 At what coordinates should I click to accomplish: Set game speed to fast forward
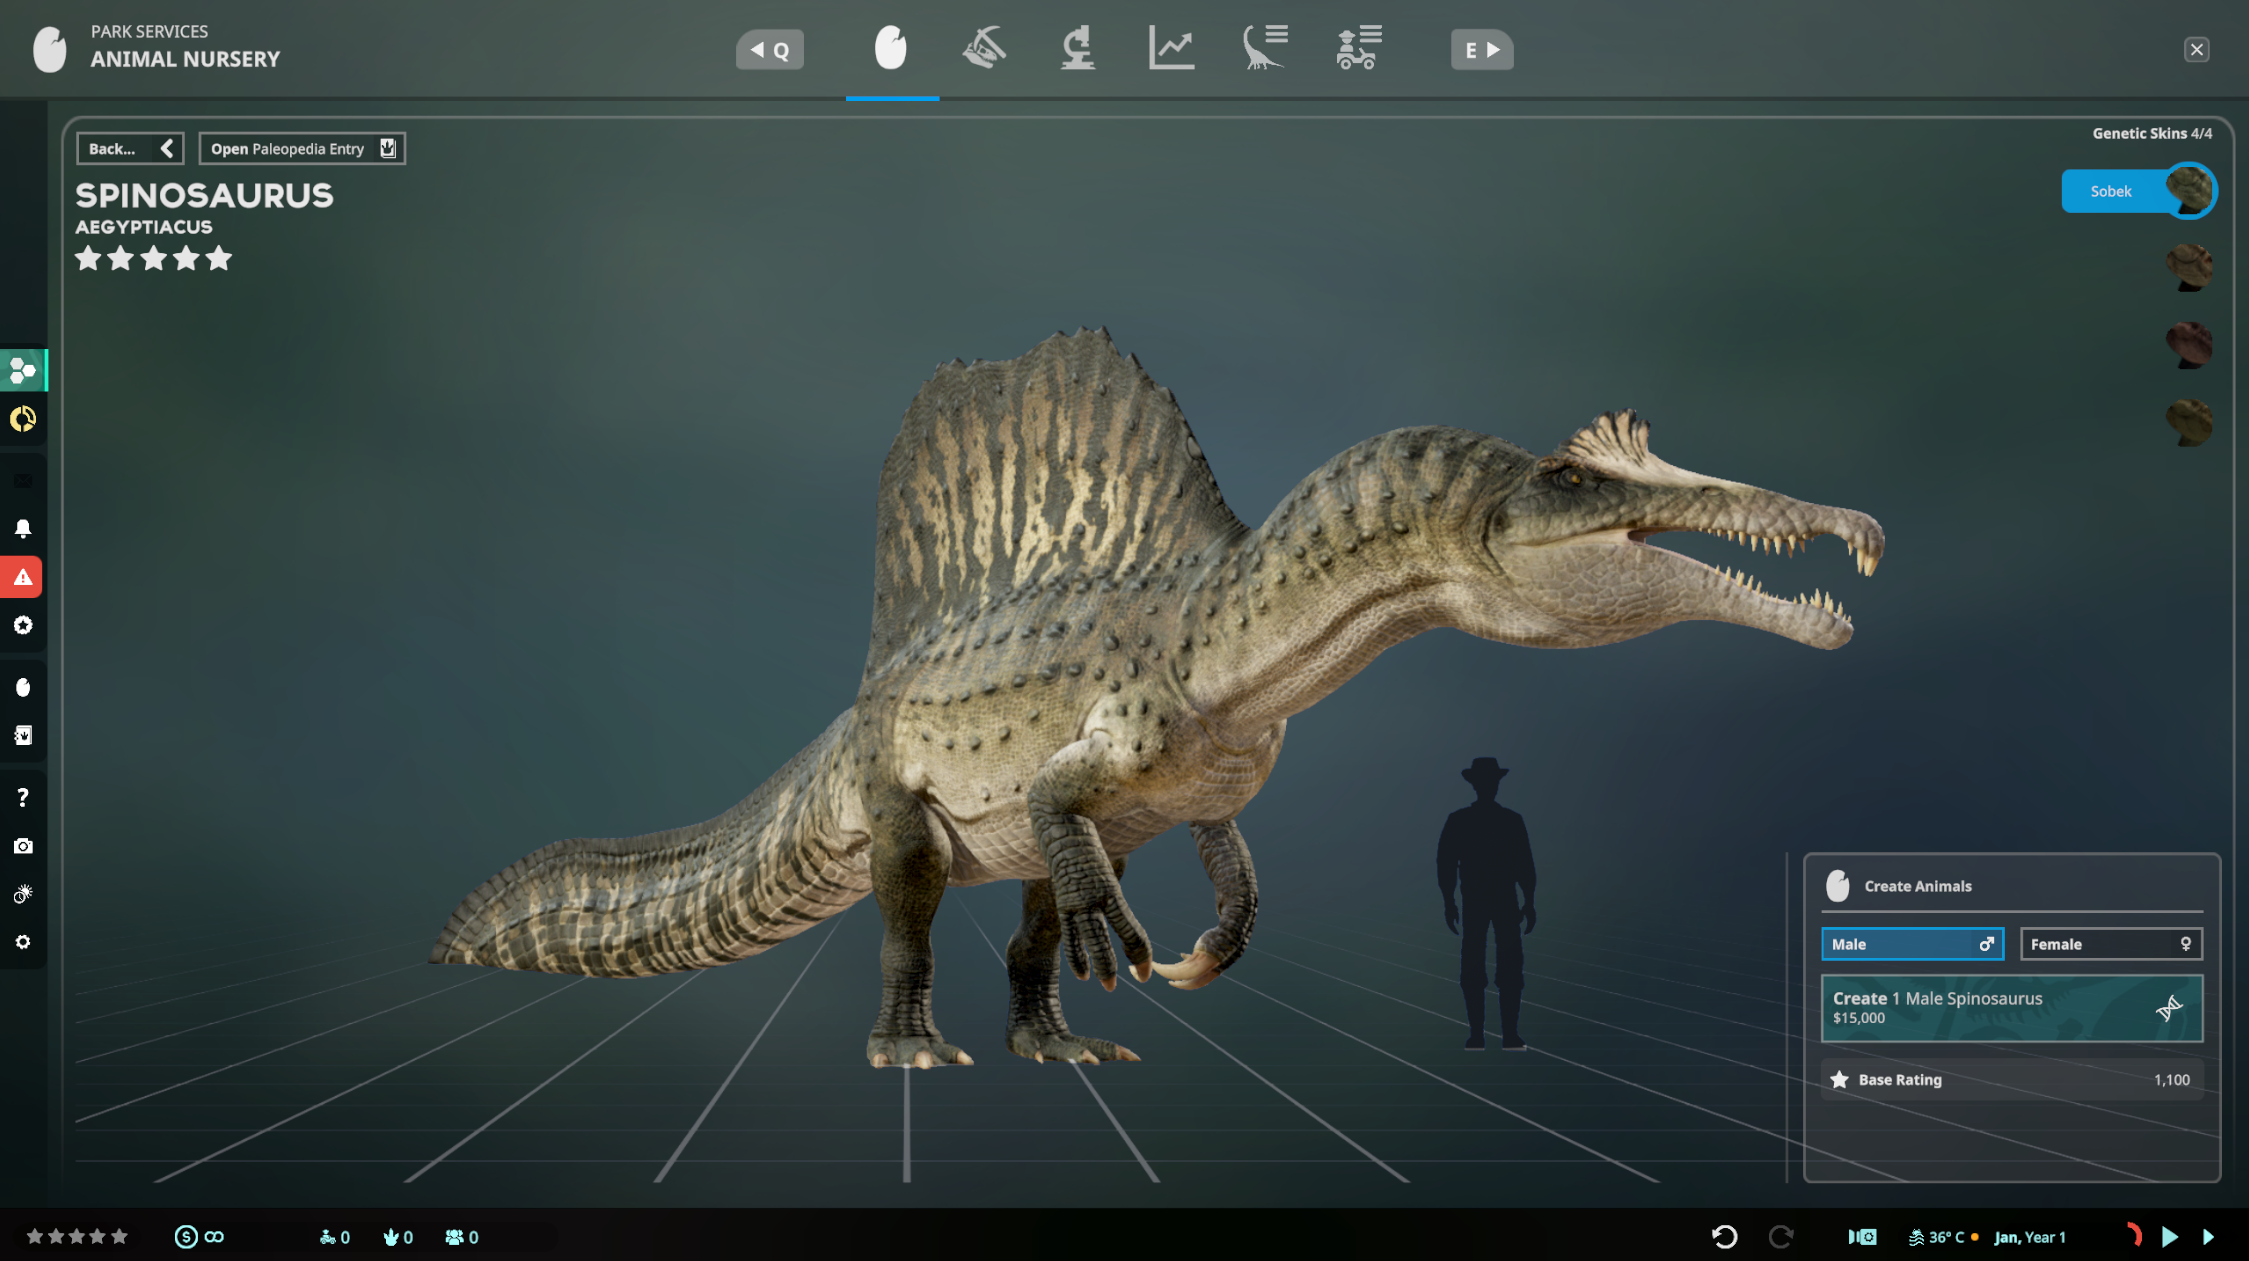coord(2208,1237)
